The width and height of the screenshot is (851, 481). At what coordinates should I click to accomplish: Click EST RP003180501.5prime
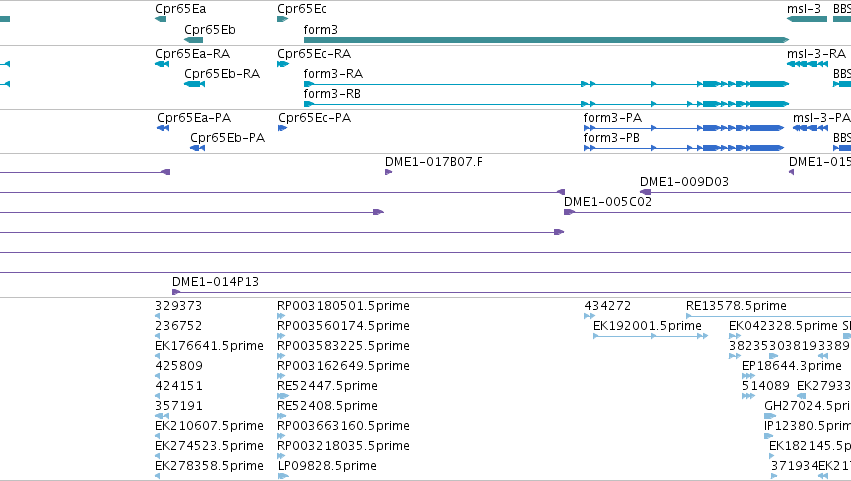pyautogui.click(x=343, y=306)
